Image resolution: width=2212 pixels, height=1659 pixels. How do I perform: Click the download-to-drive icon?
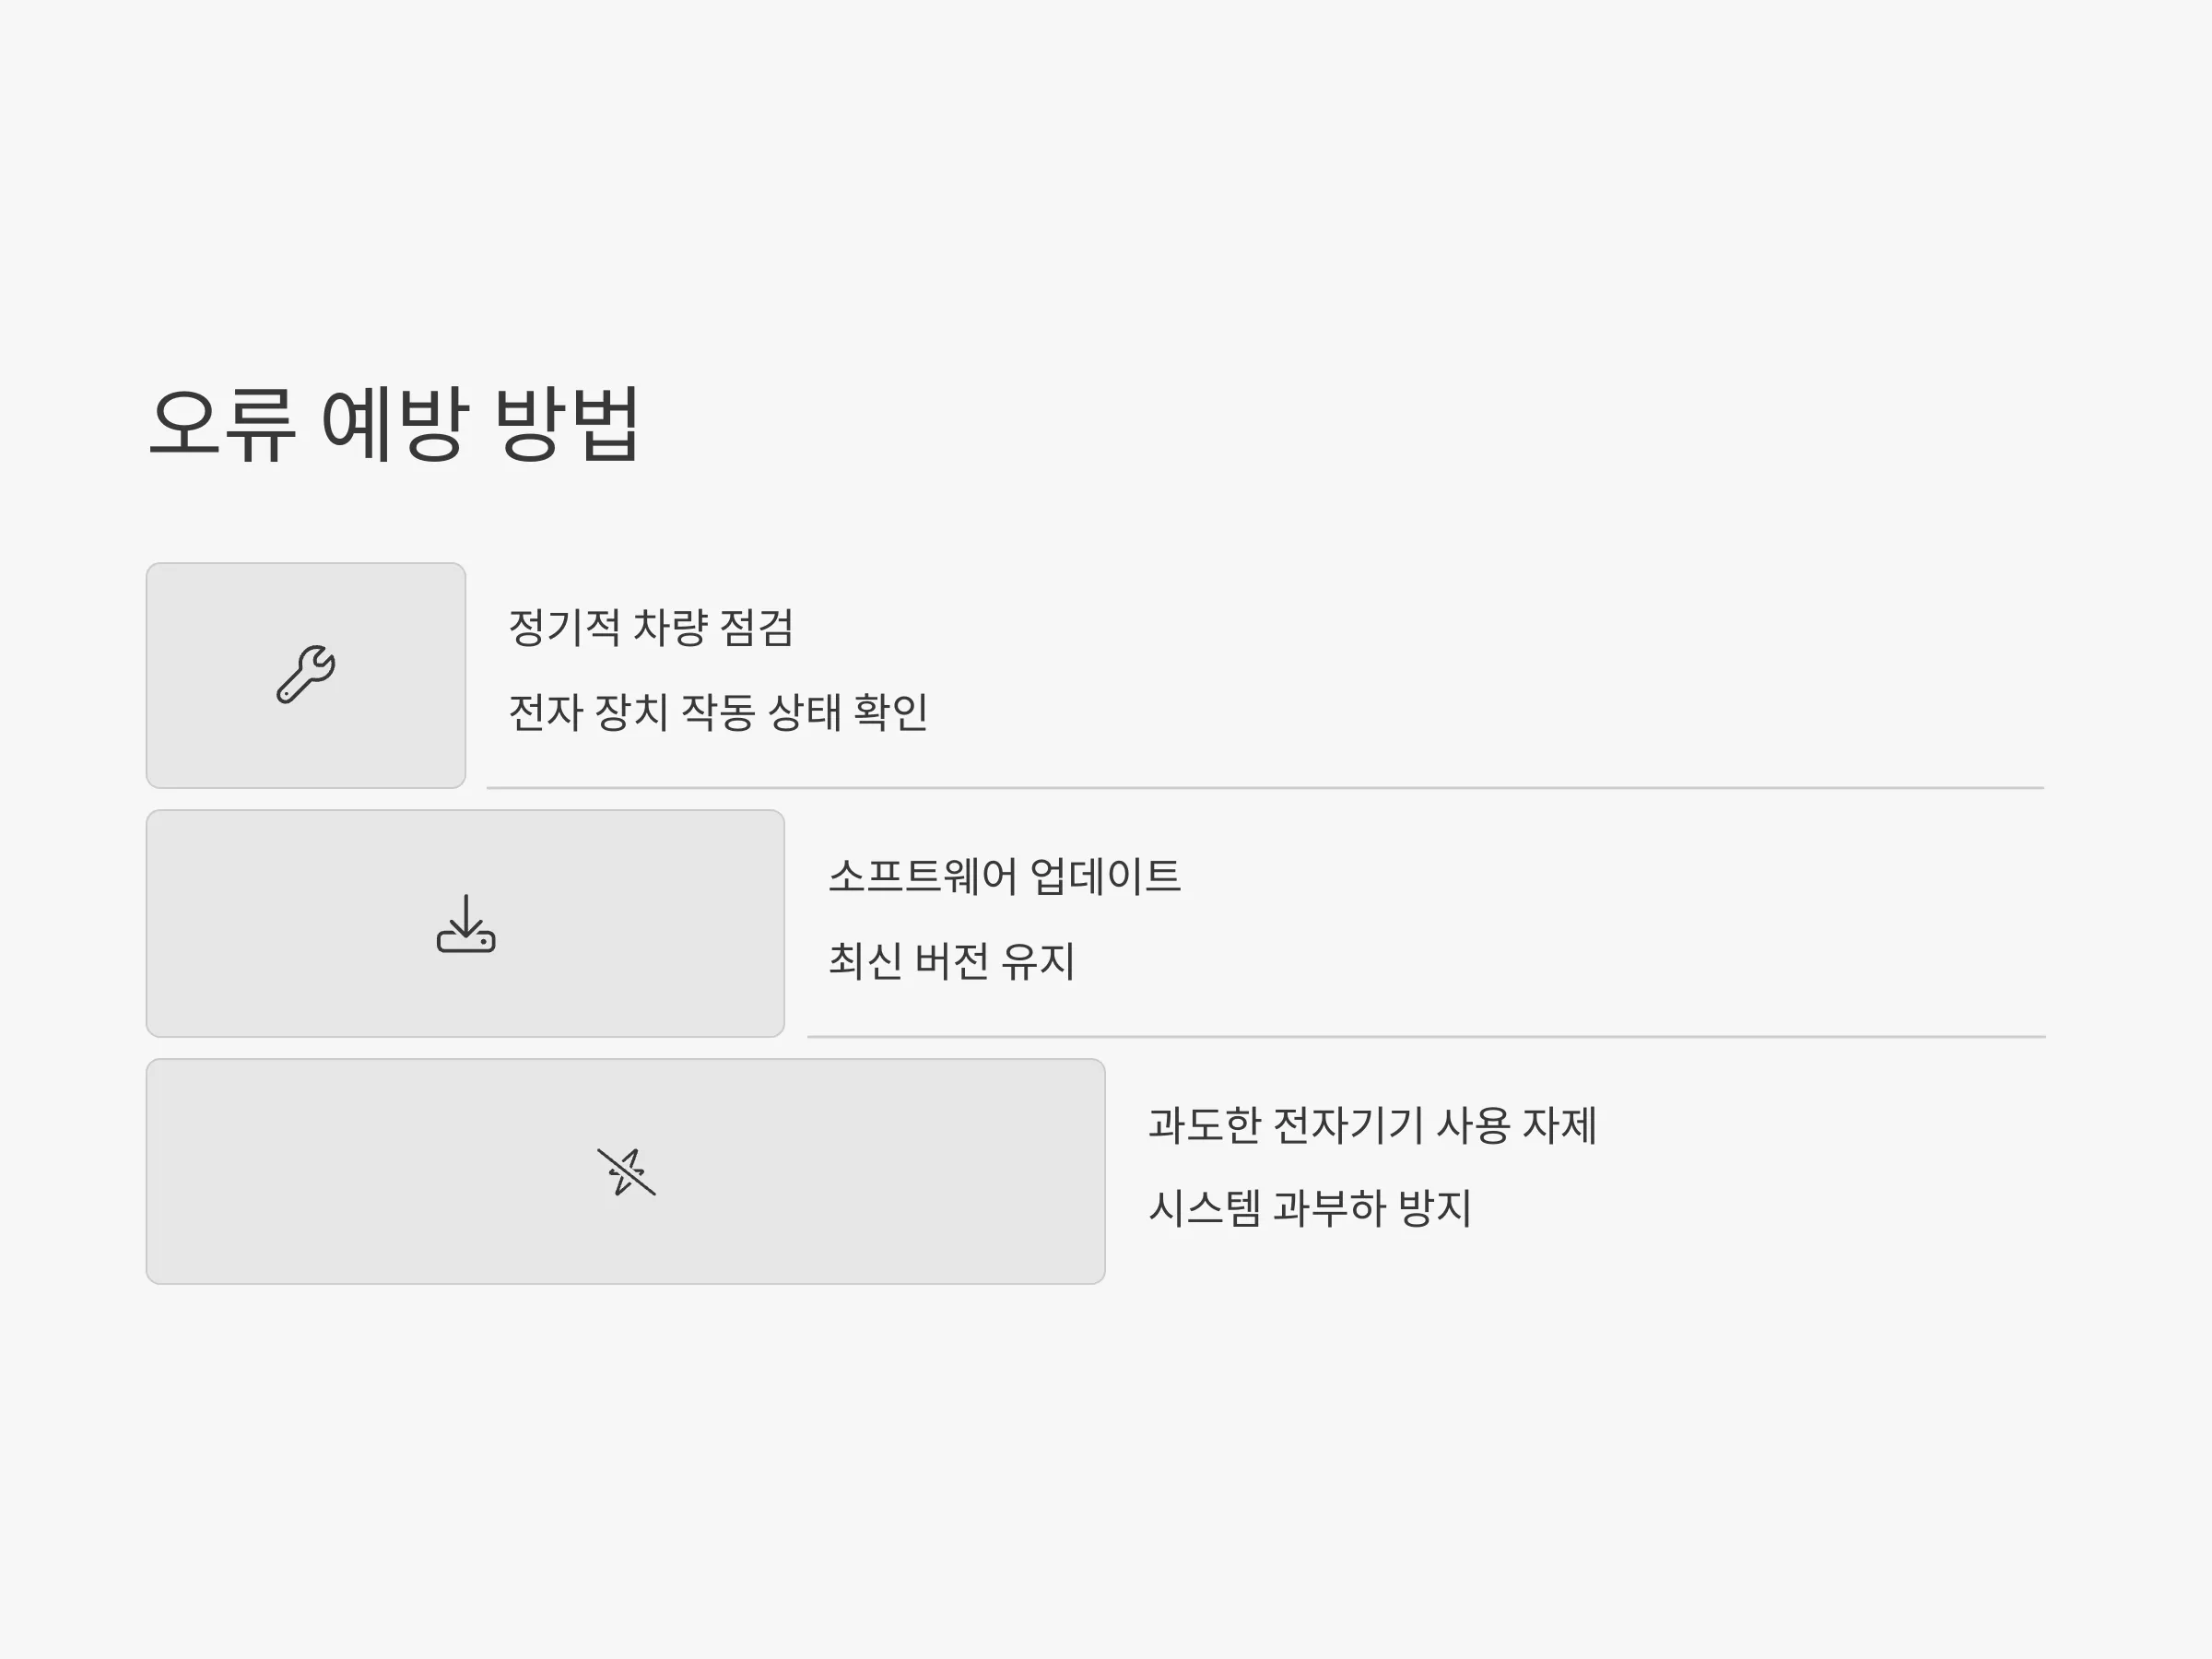[466, 923]
